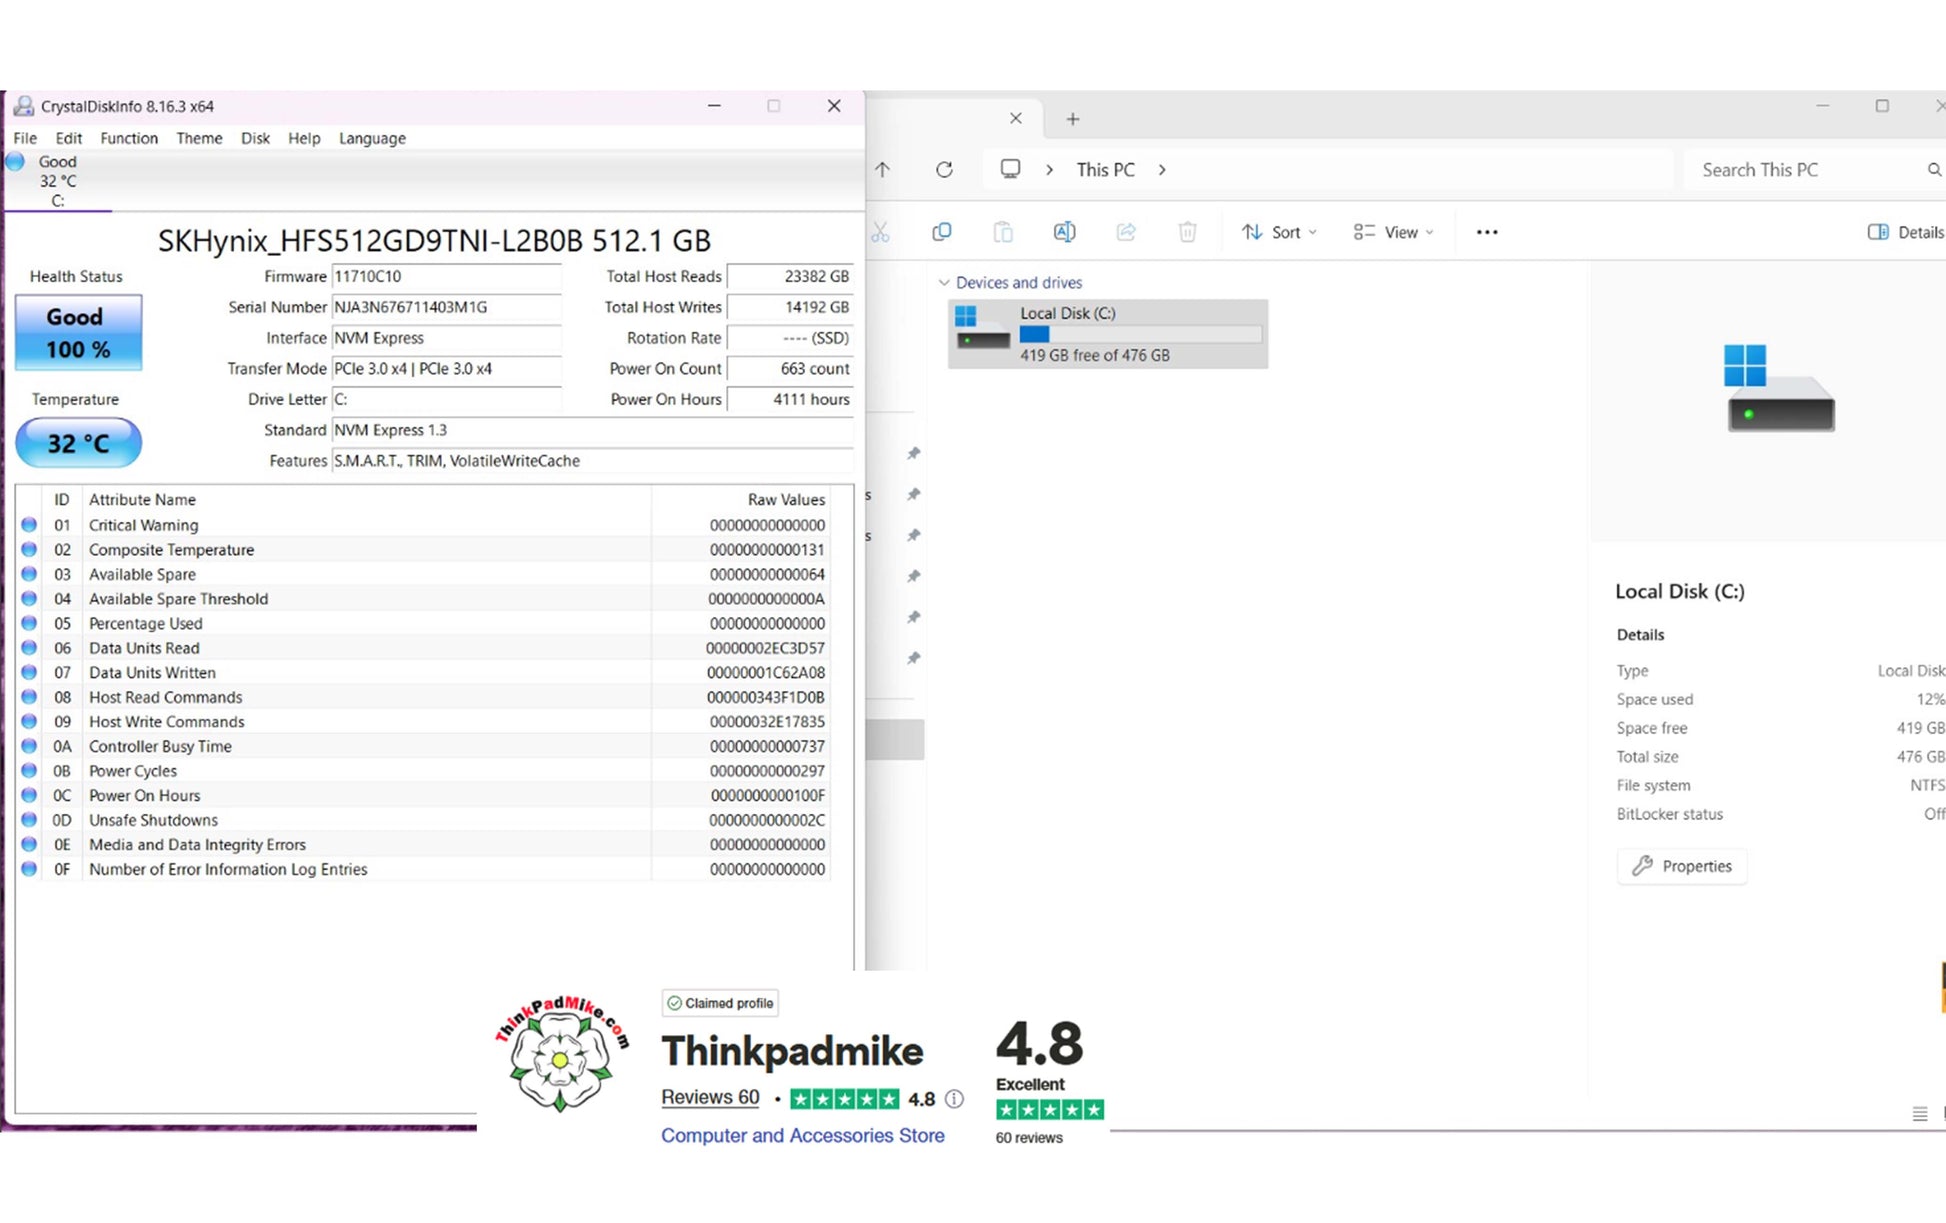Open the three-dot See more menu
The width and height of the screenshot is (1946, 1223).
(x=1487, y=232)
